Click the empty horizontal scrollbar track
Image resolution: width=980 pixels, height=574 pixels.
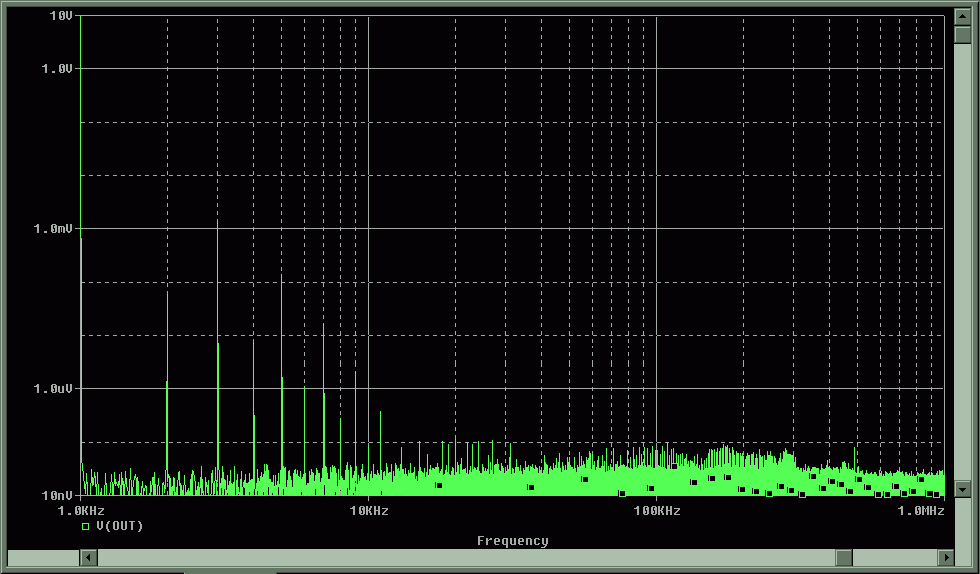click(x=450, y=557)
